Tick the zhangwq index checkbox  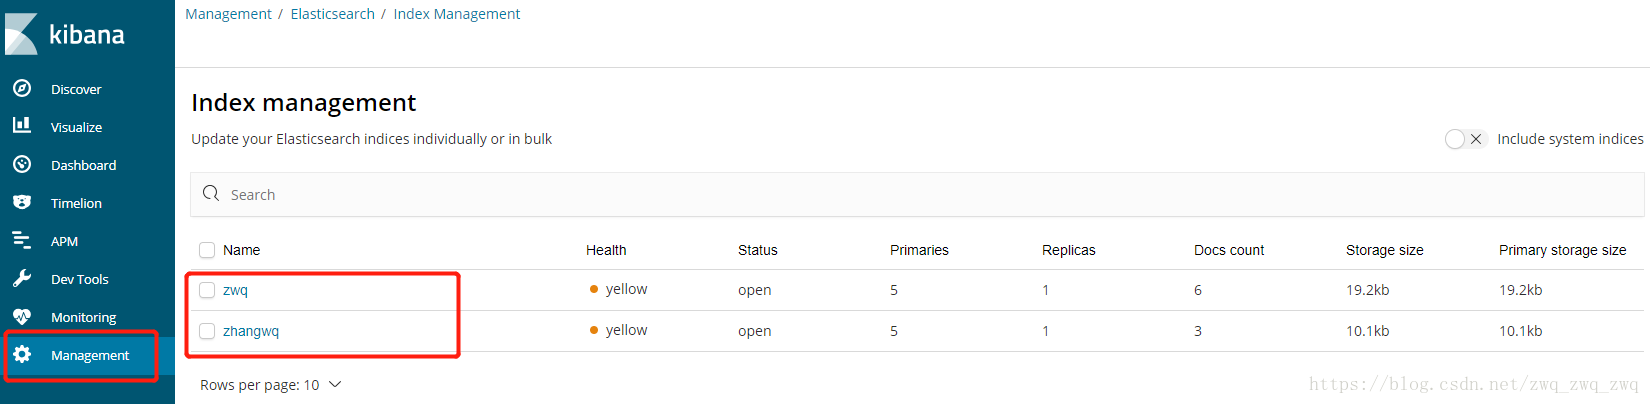pyautogui.click(x=207, y=331)
